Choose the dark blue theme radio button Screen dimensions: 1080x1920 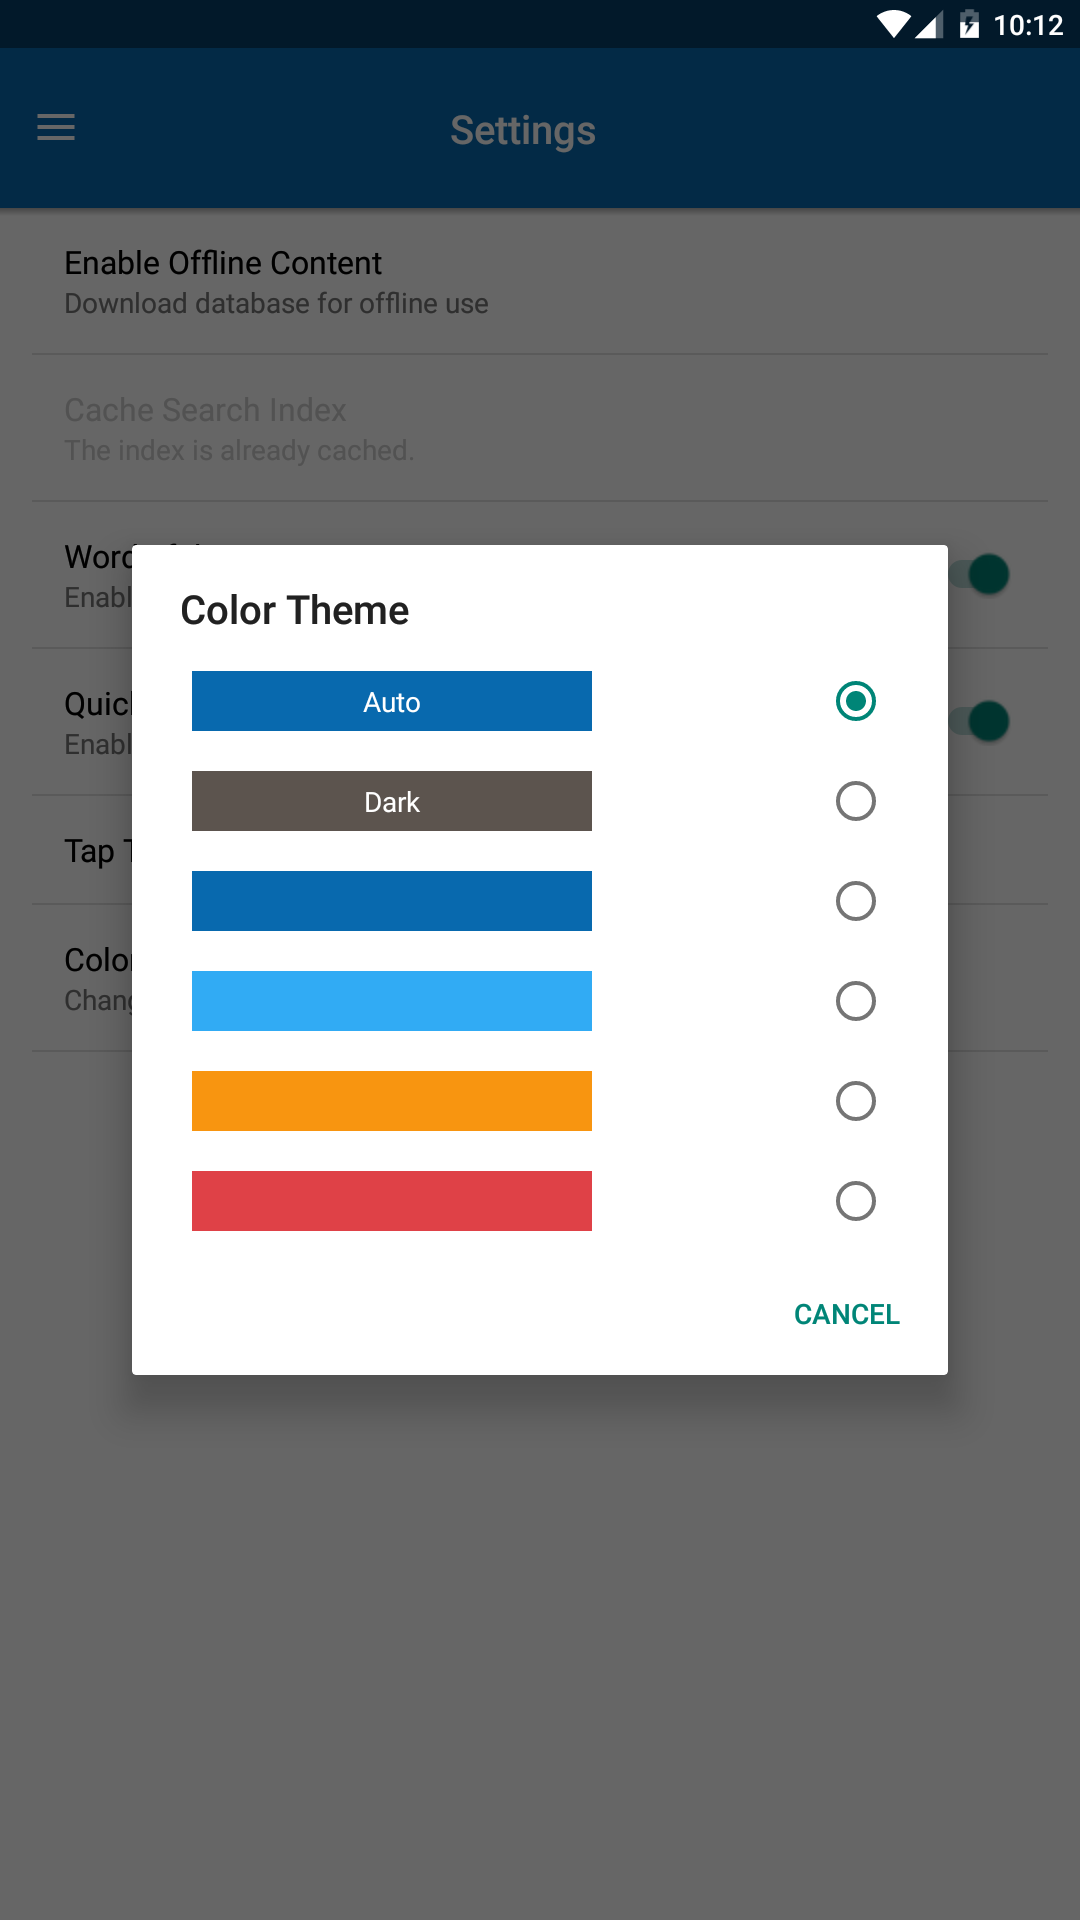tap(856, 901)
